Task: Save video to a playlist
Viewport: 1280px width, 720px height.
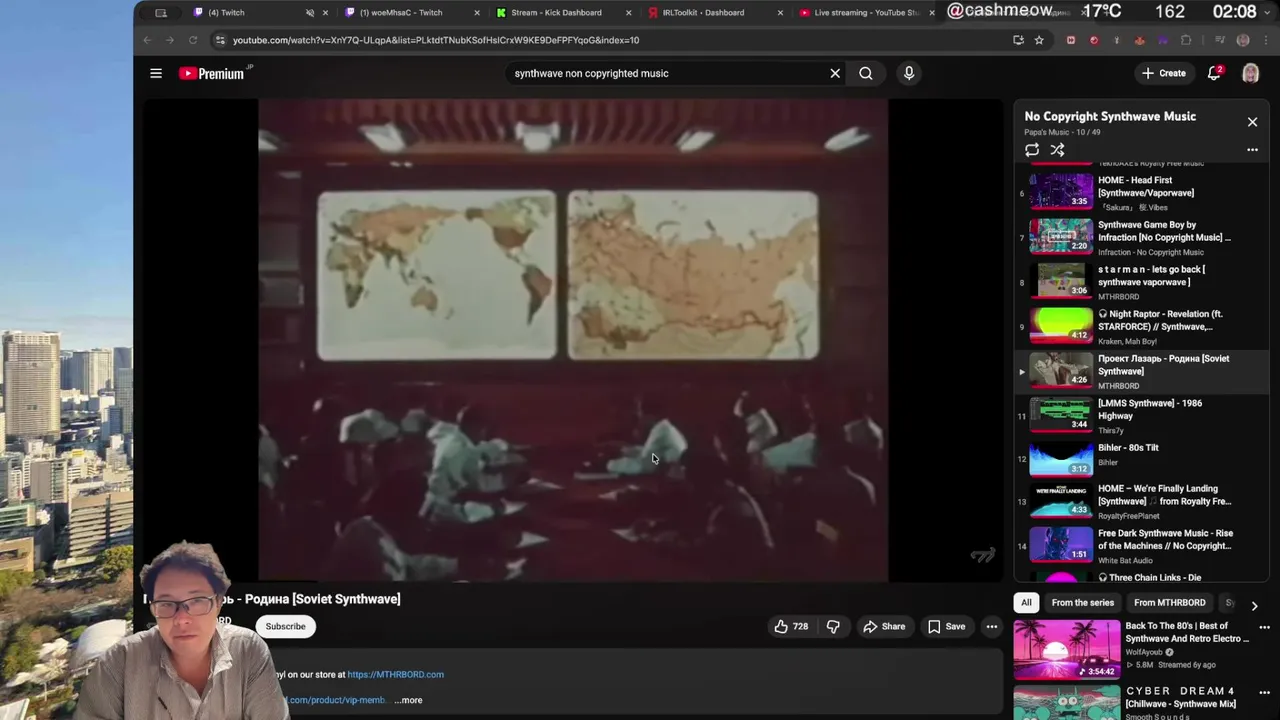Action: point(946,626)
